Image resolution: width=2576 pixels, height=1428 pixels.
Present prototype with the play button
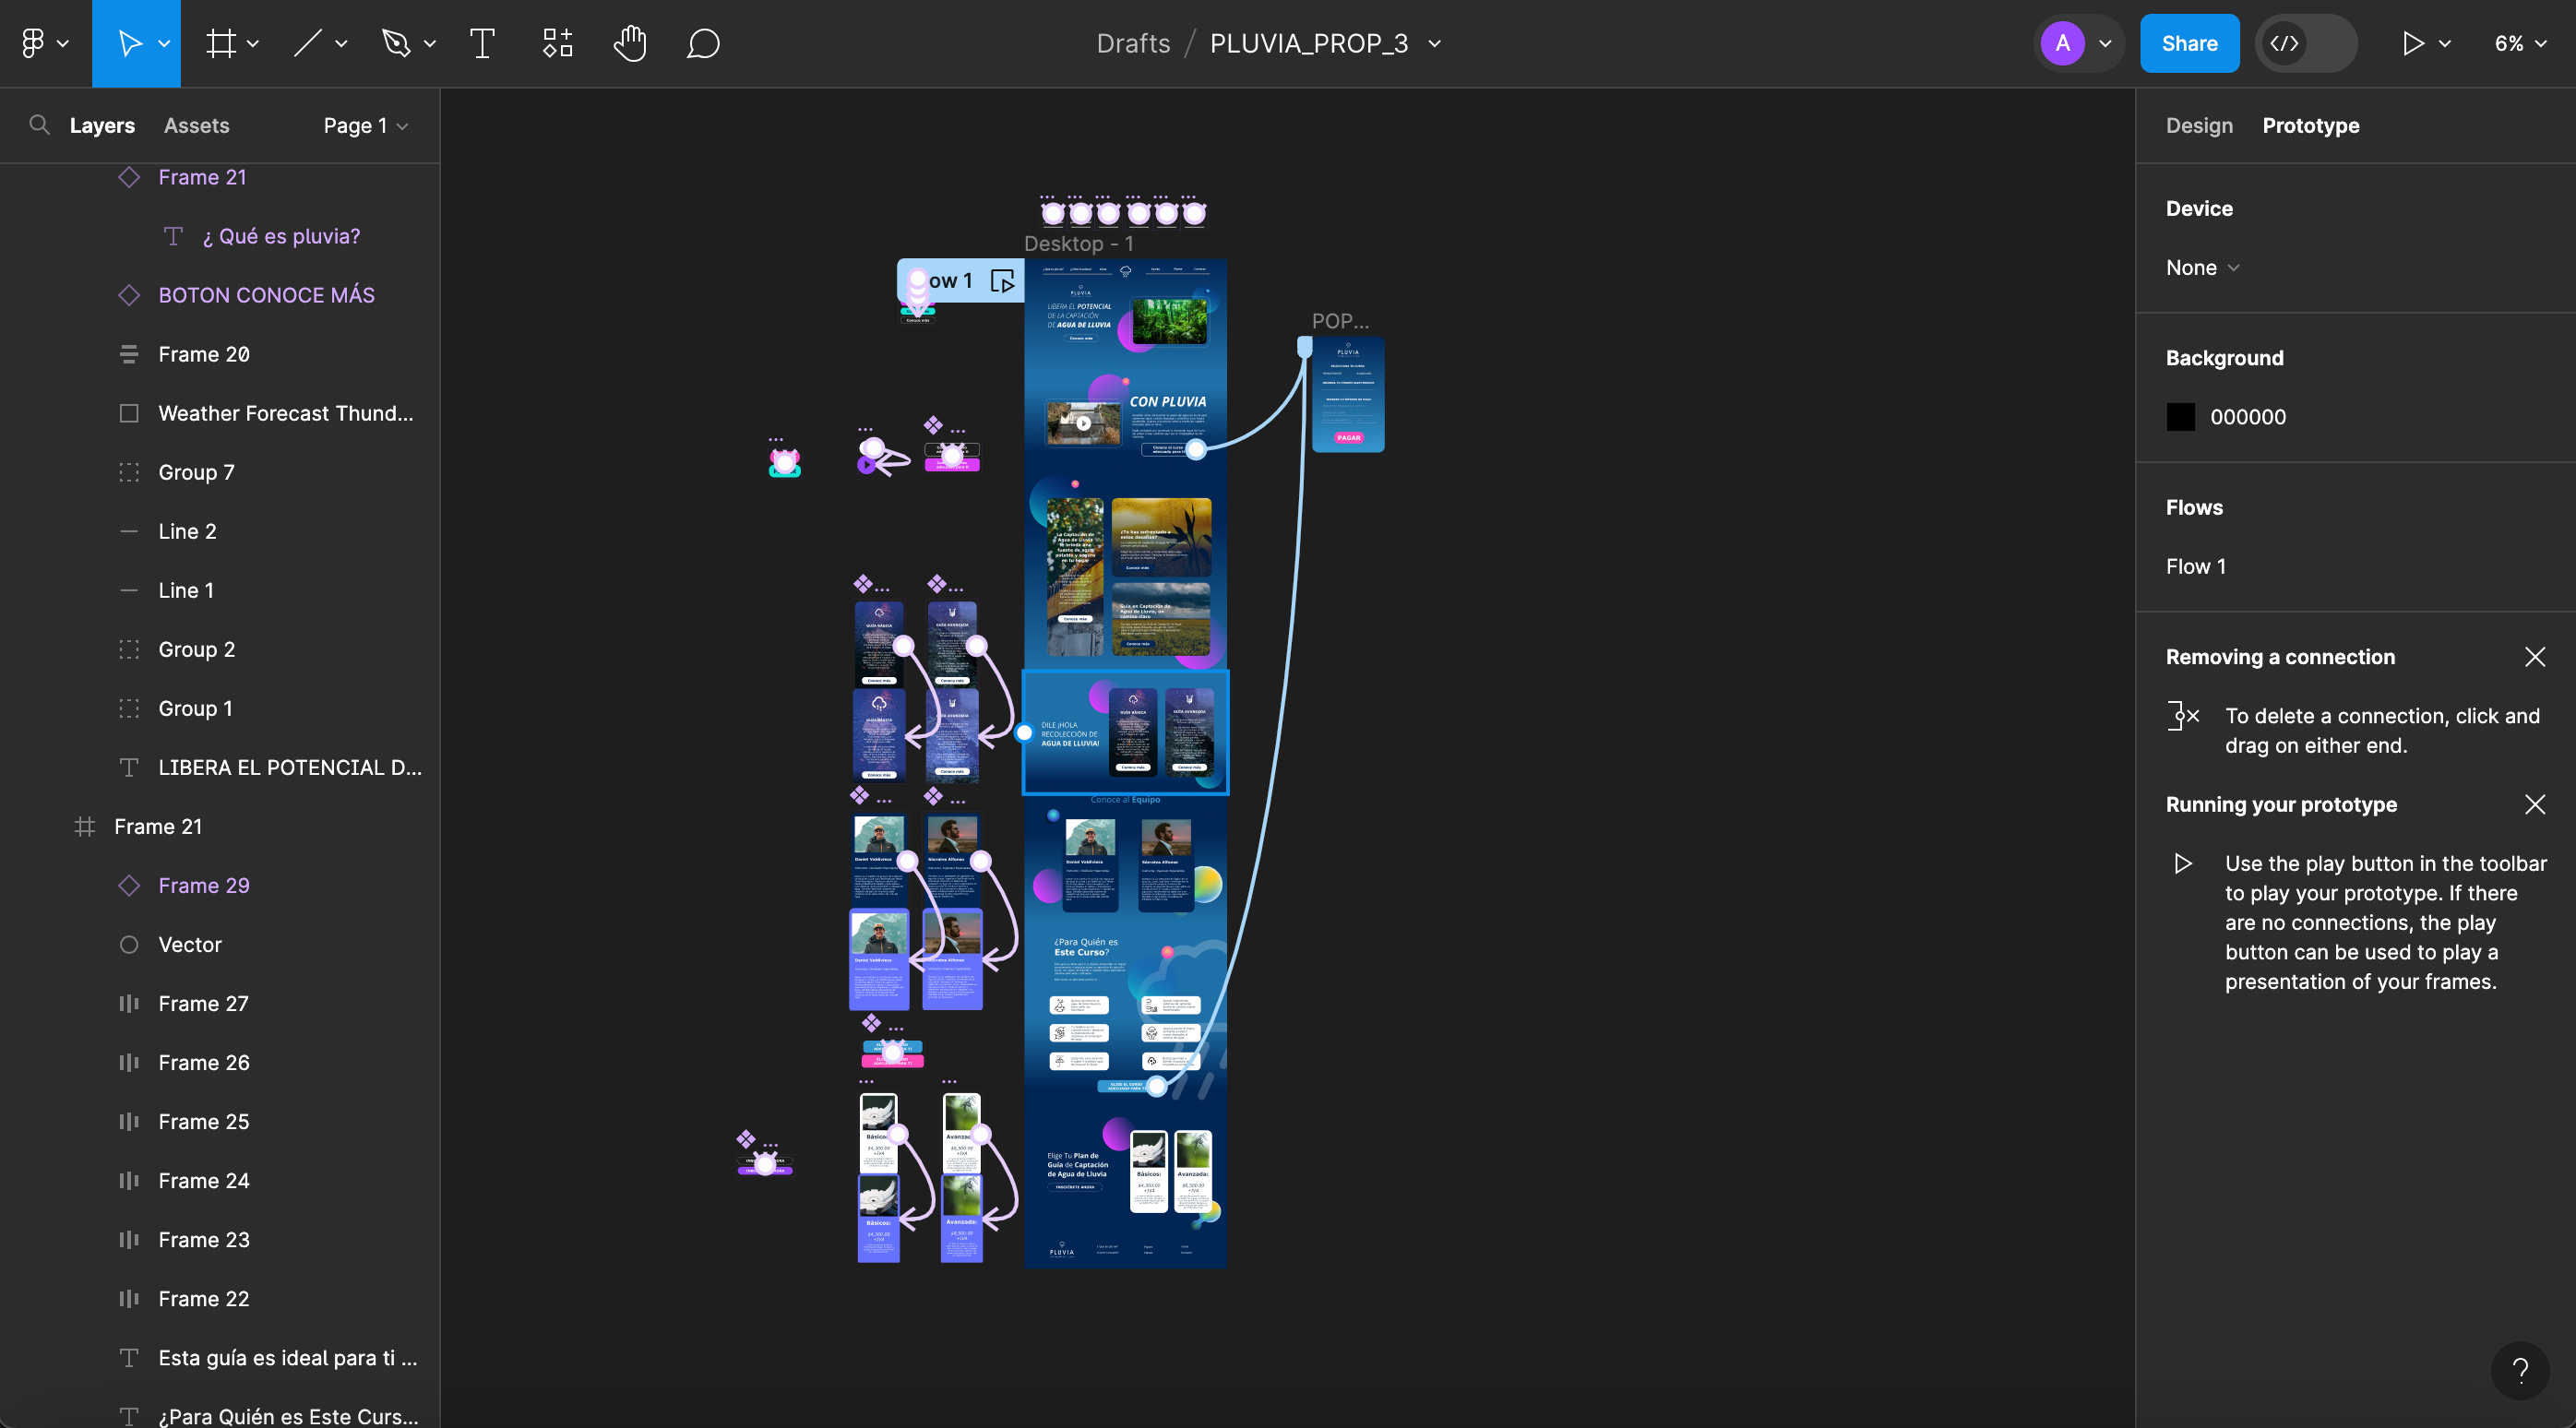[2411, 43]
